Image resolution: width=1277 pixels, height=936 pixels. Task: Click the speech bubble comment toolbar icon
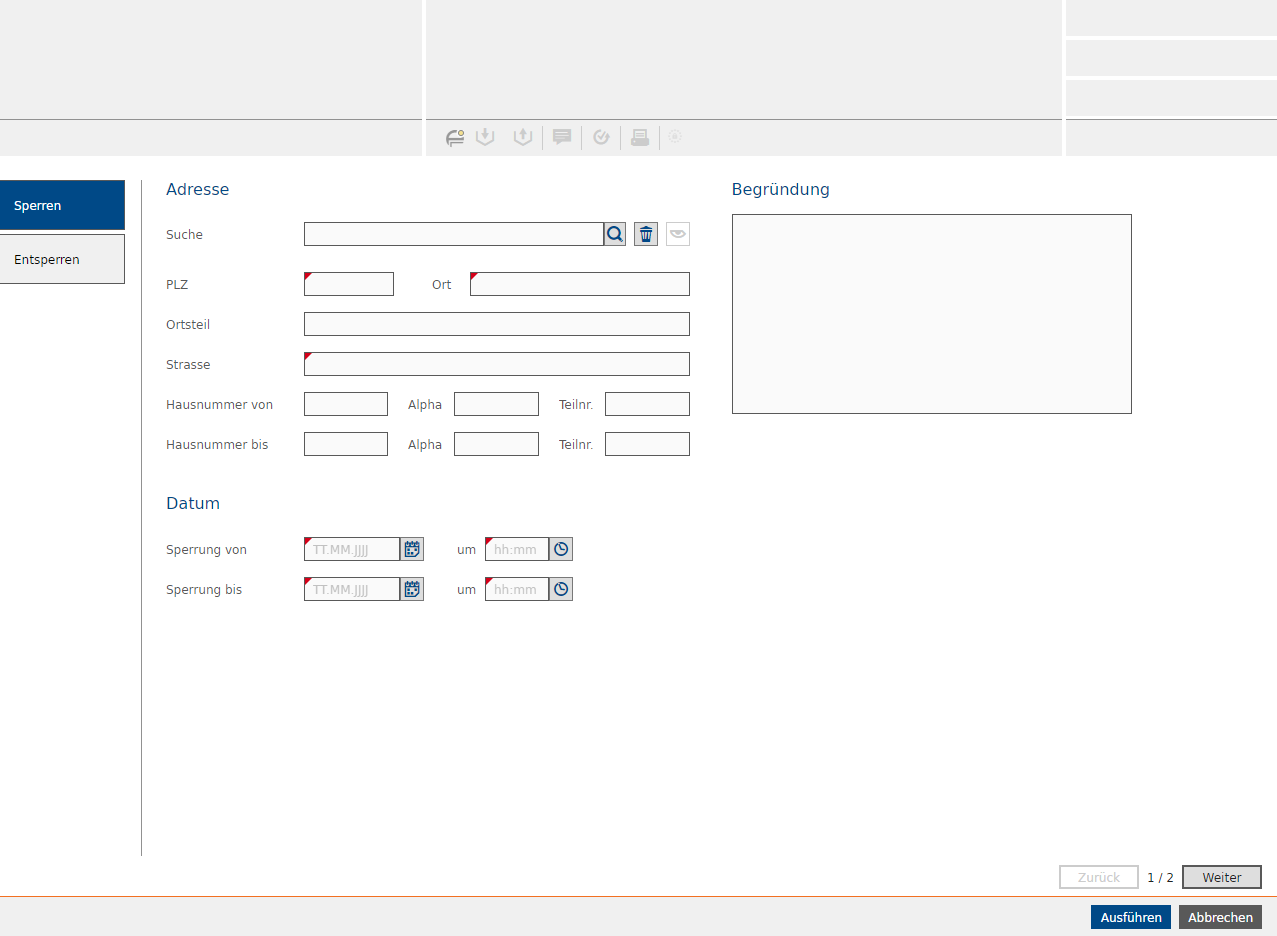point(562,138)
